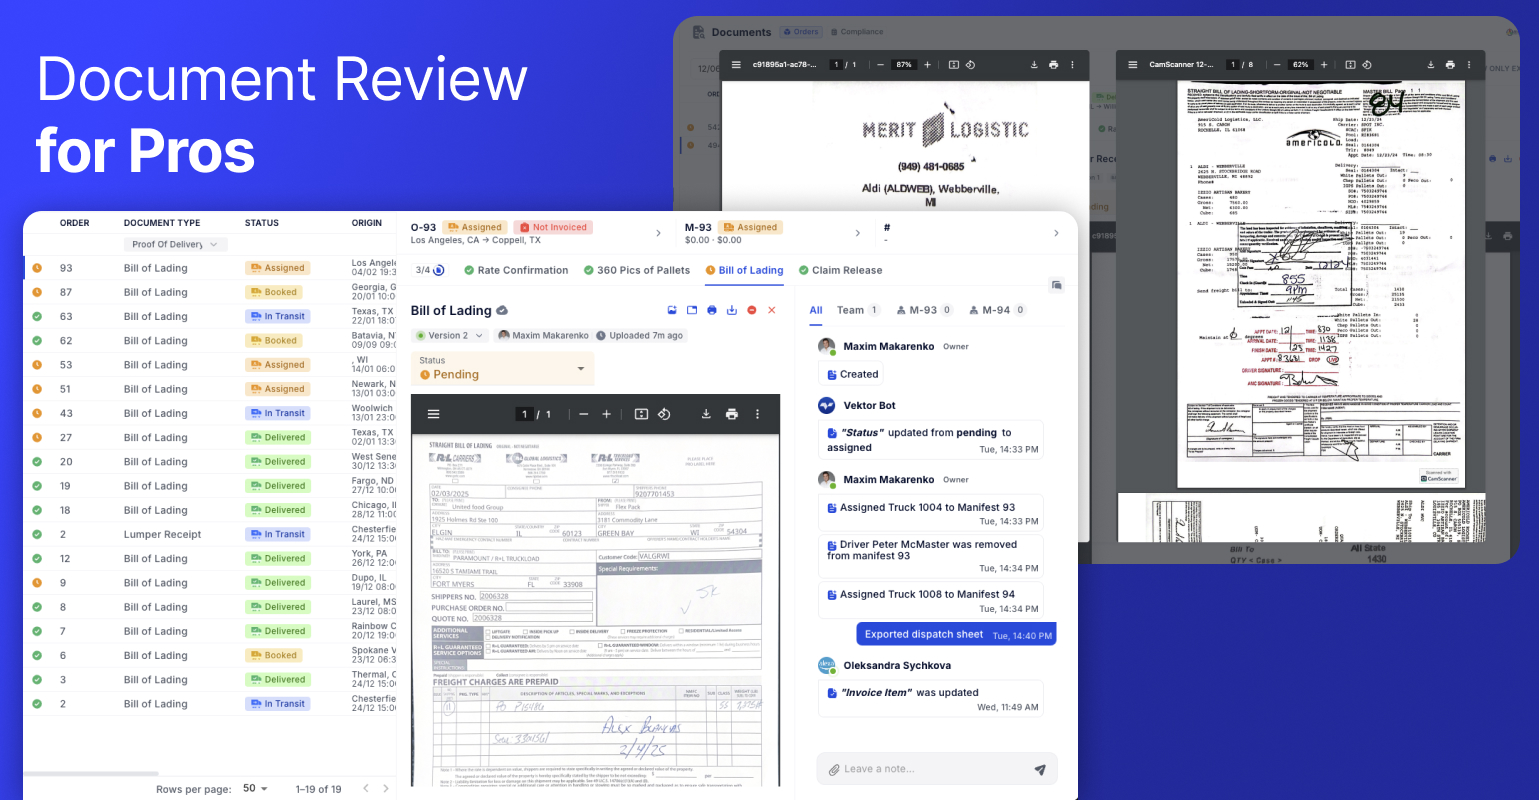1539x800 pixels.
Task: Download from the c91895a1 PDF viewer
Action: 1034,65
